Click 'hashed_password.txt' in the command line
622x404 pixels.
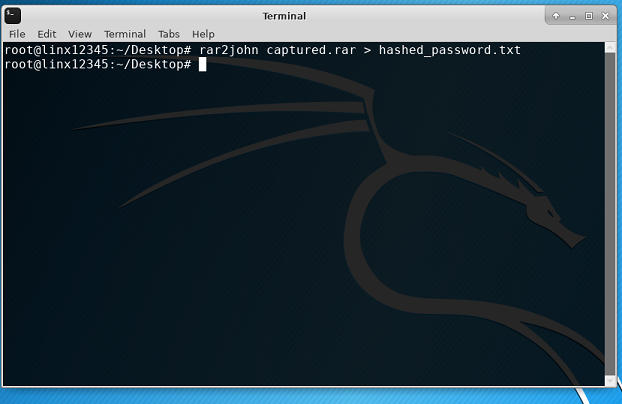449,50
